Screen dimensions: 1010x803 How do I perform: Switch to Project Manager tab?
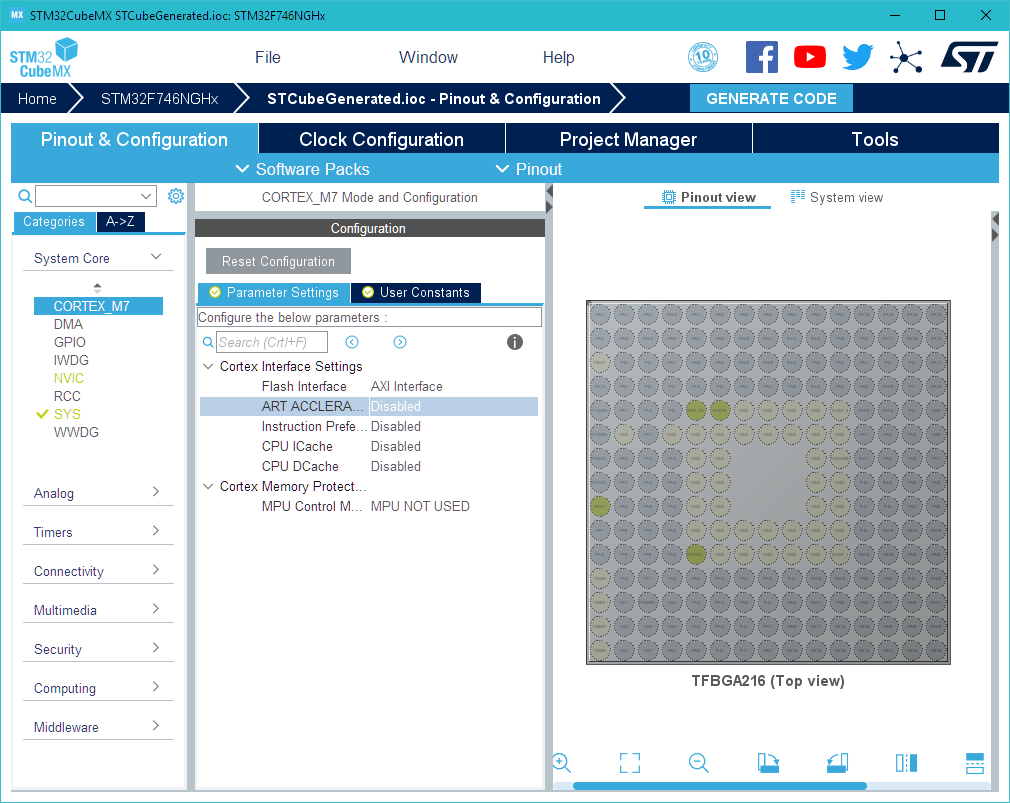628,139
